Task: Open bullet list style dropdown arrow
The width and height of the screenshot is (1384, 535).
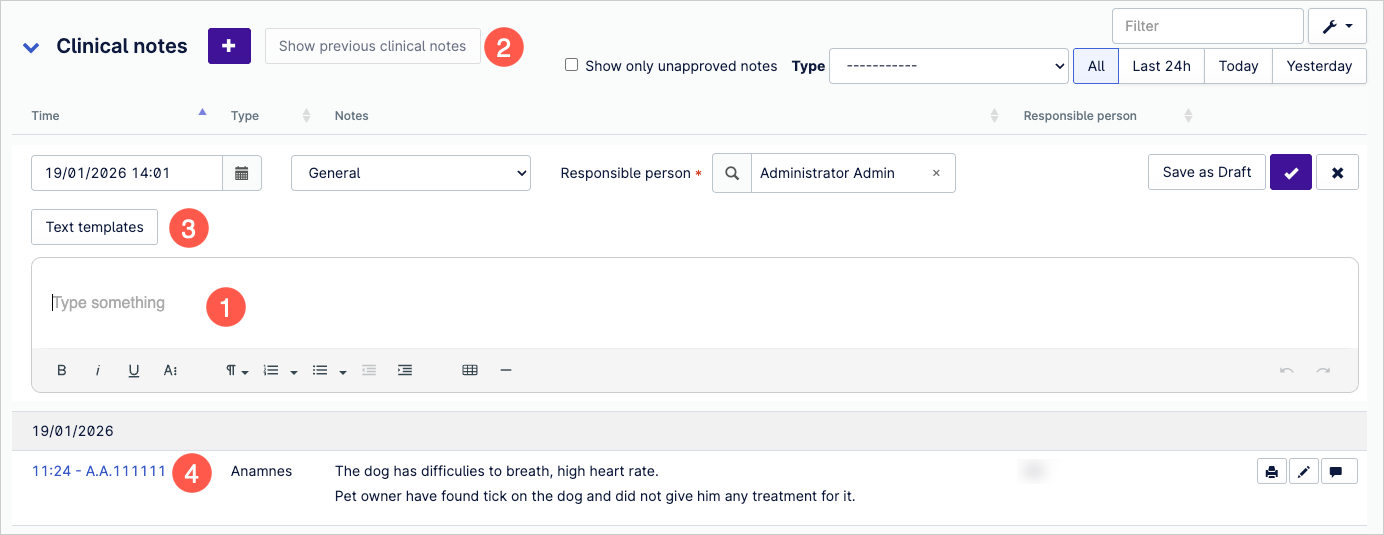Action: pos(343,371)
